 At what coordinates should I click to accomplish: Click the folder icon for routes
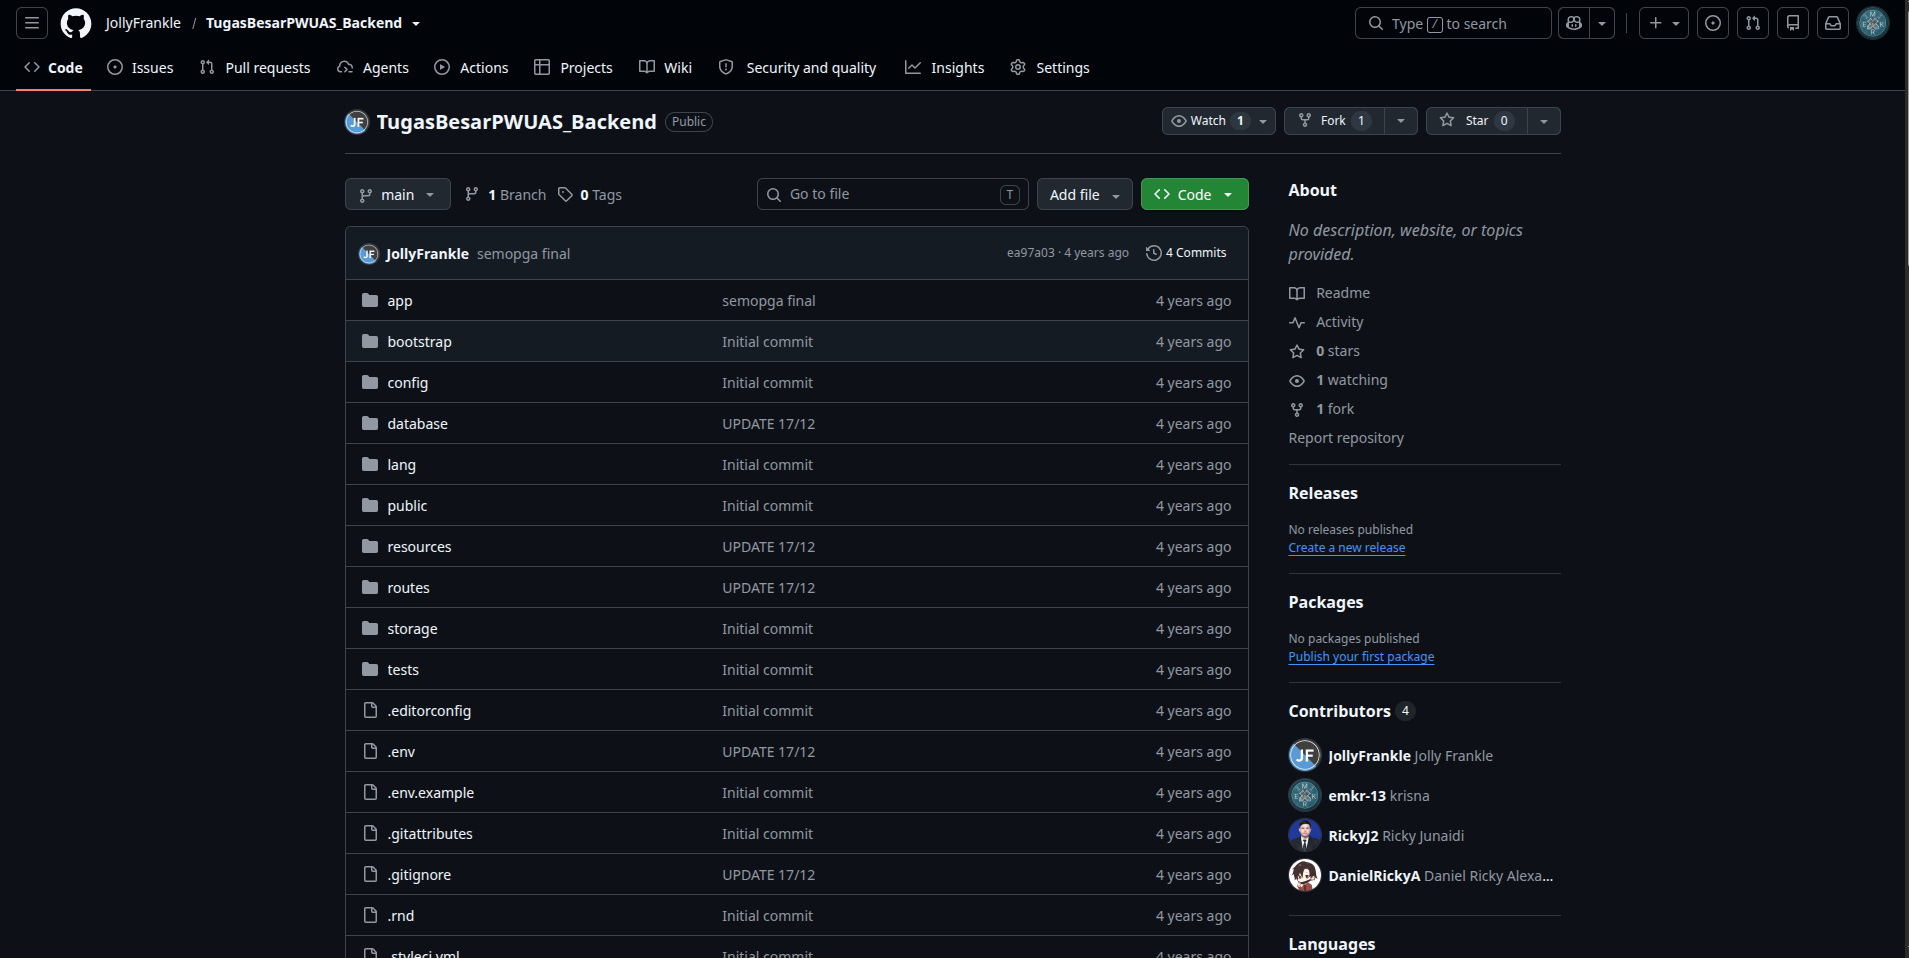point(370,587)
